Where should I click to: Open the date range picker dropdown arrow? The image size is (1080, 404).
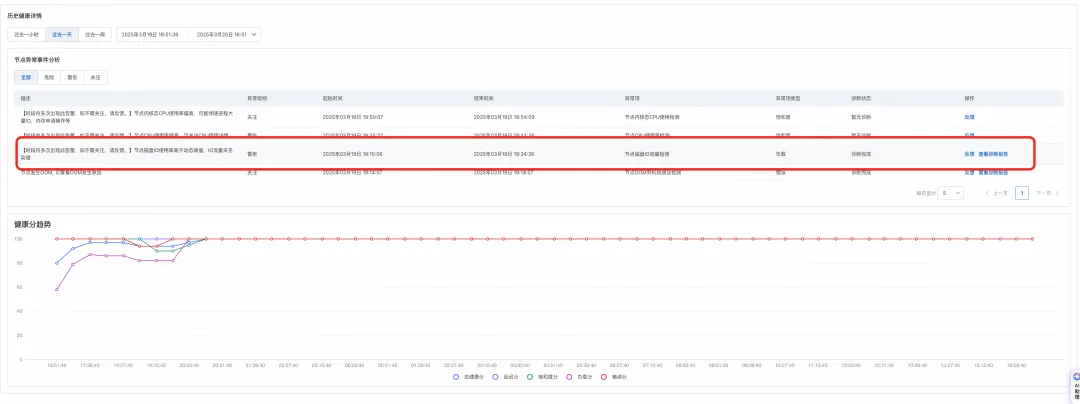click(254, 34)
